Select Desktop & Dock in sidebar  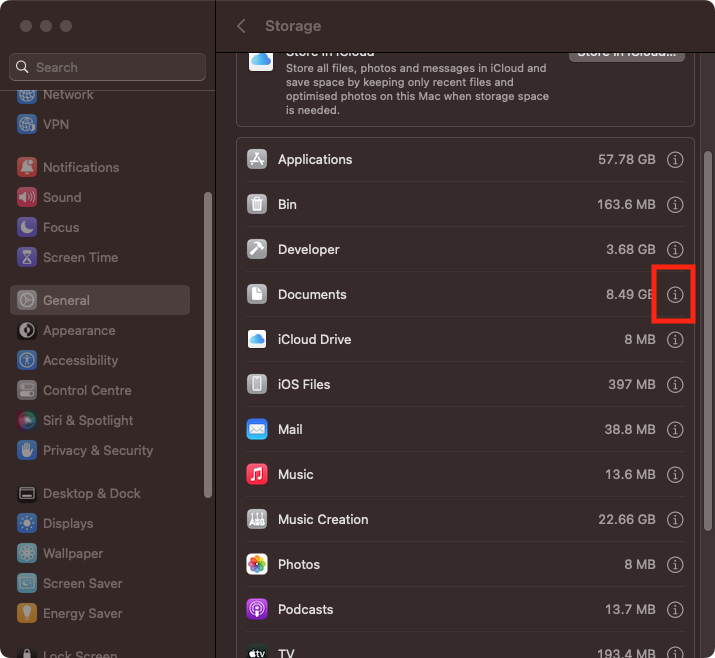(100, 493)
